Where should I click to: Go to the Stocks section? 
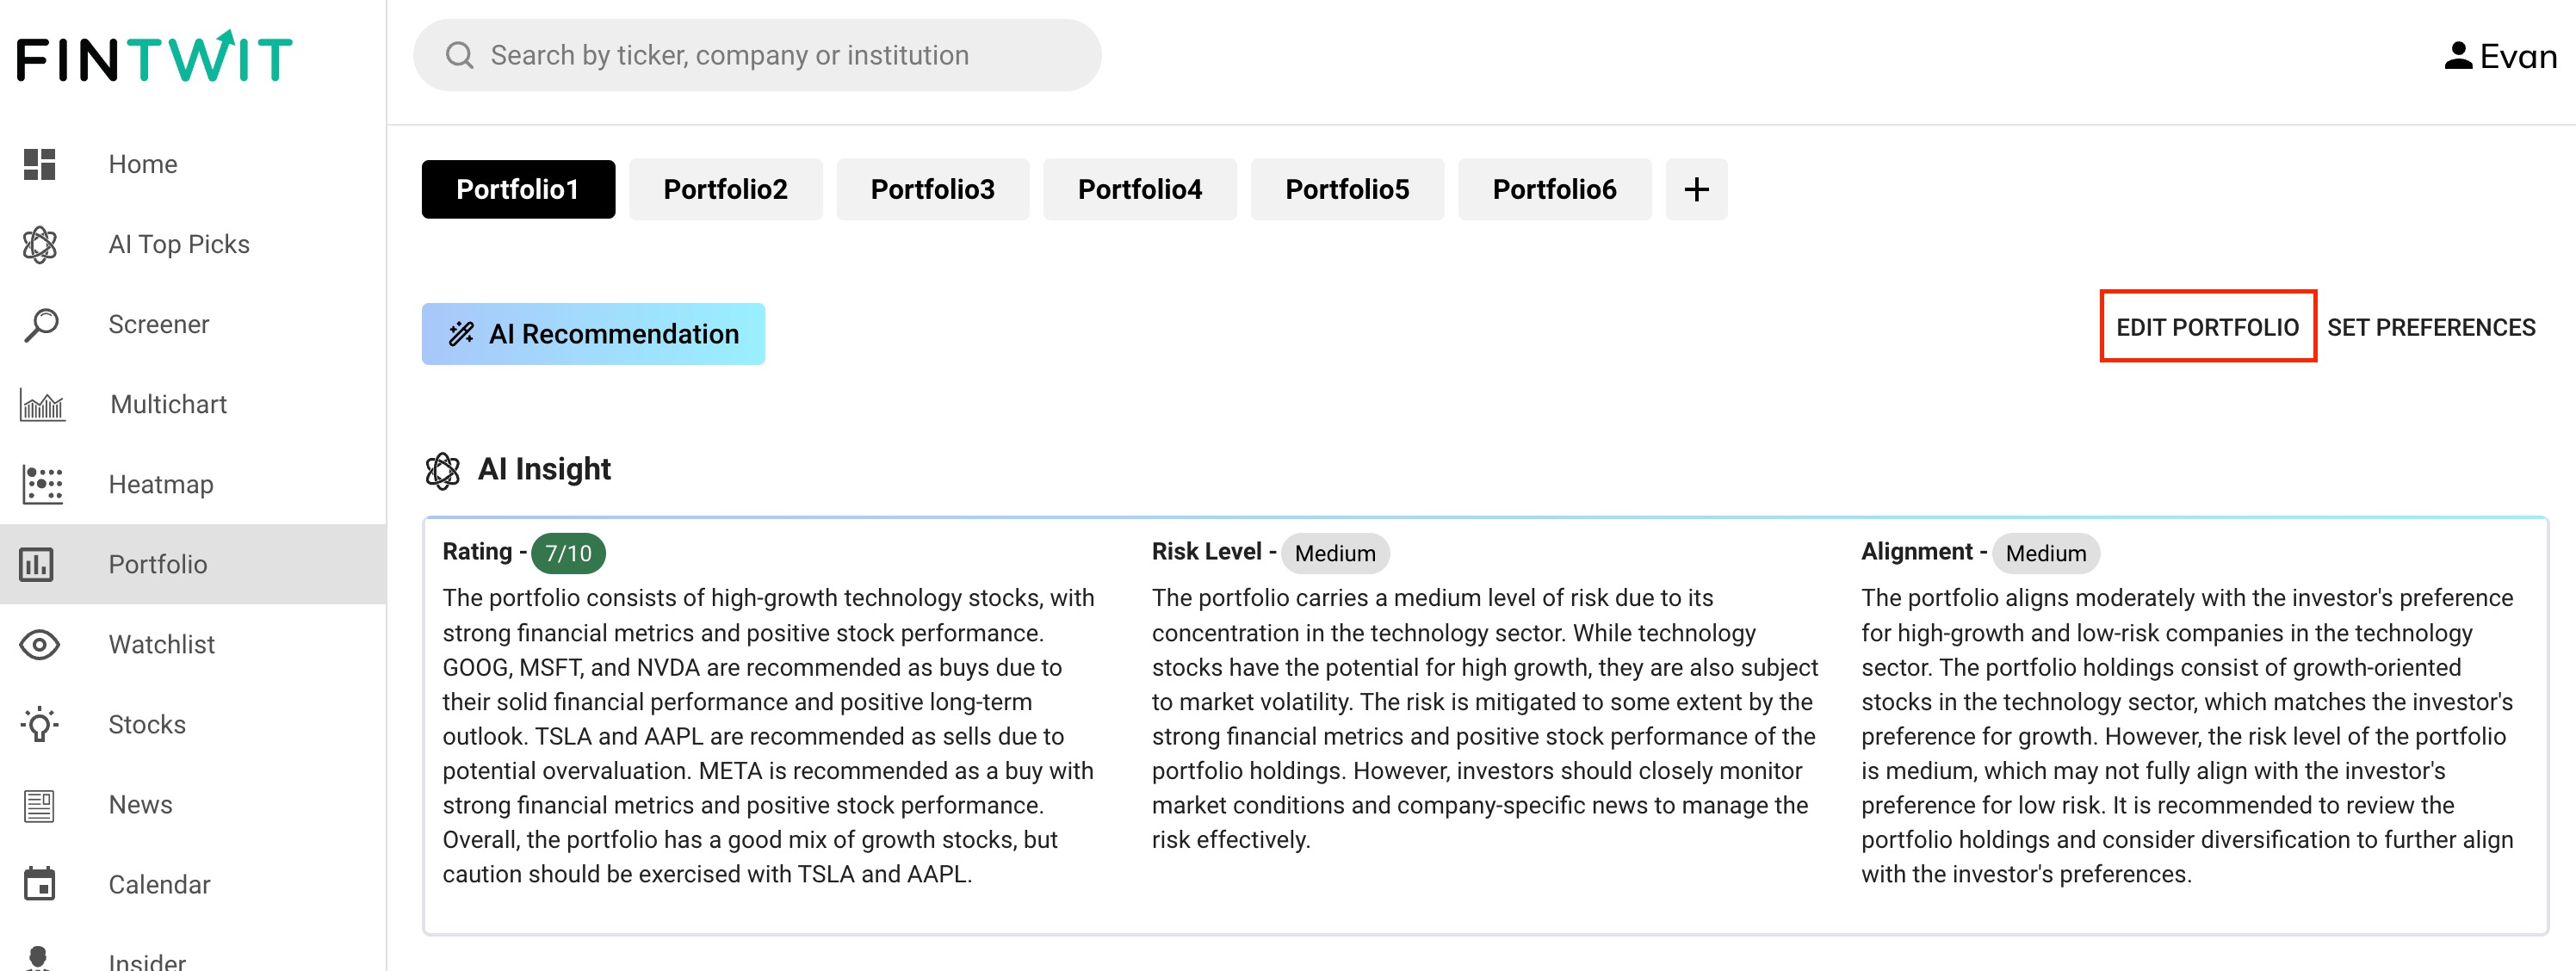coord(193,724)
